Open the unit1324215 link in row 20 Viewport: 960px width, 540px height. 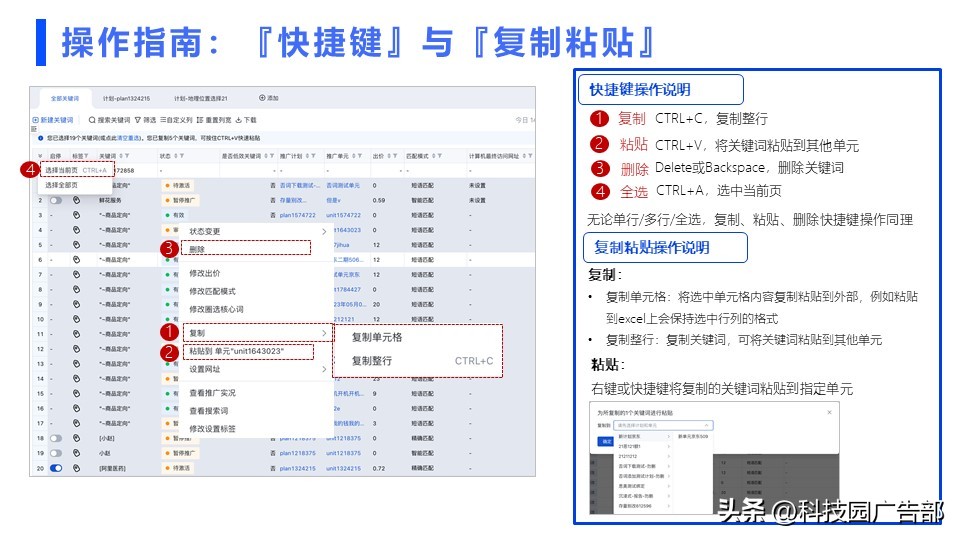tap(343, 468)
